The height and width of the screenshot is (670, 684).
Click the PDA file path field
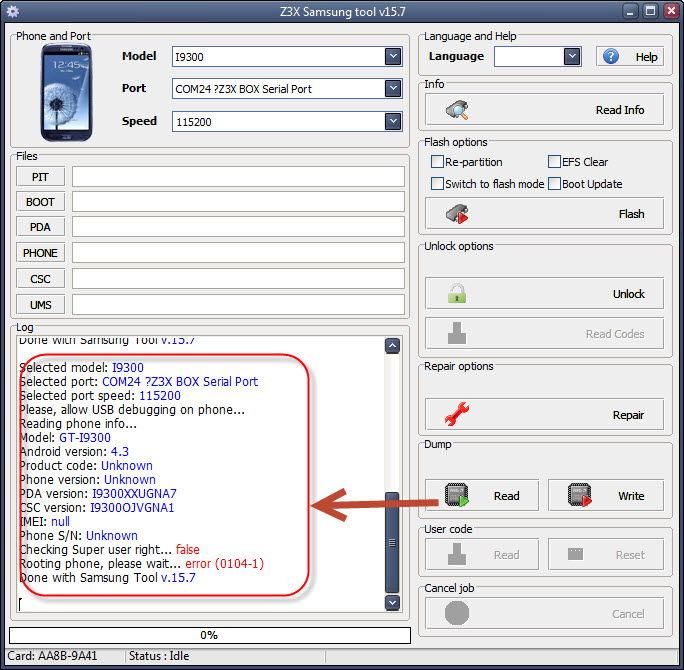click(x=238, y=227)
